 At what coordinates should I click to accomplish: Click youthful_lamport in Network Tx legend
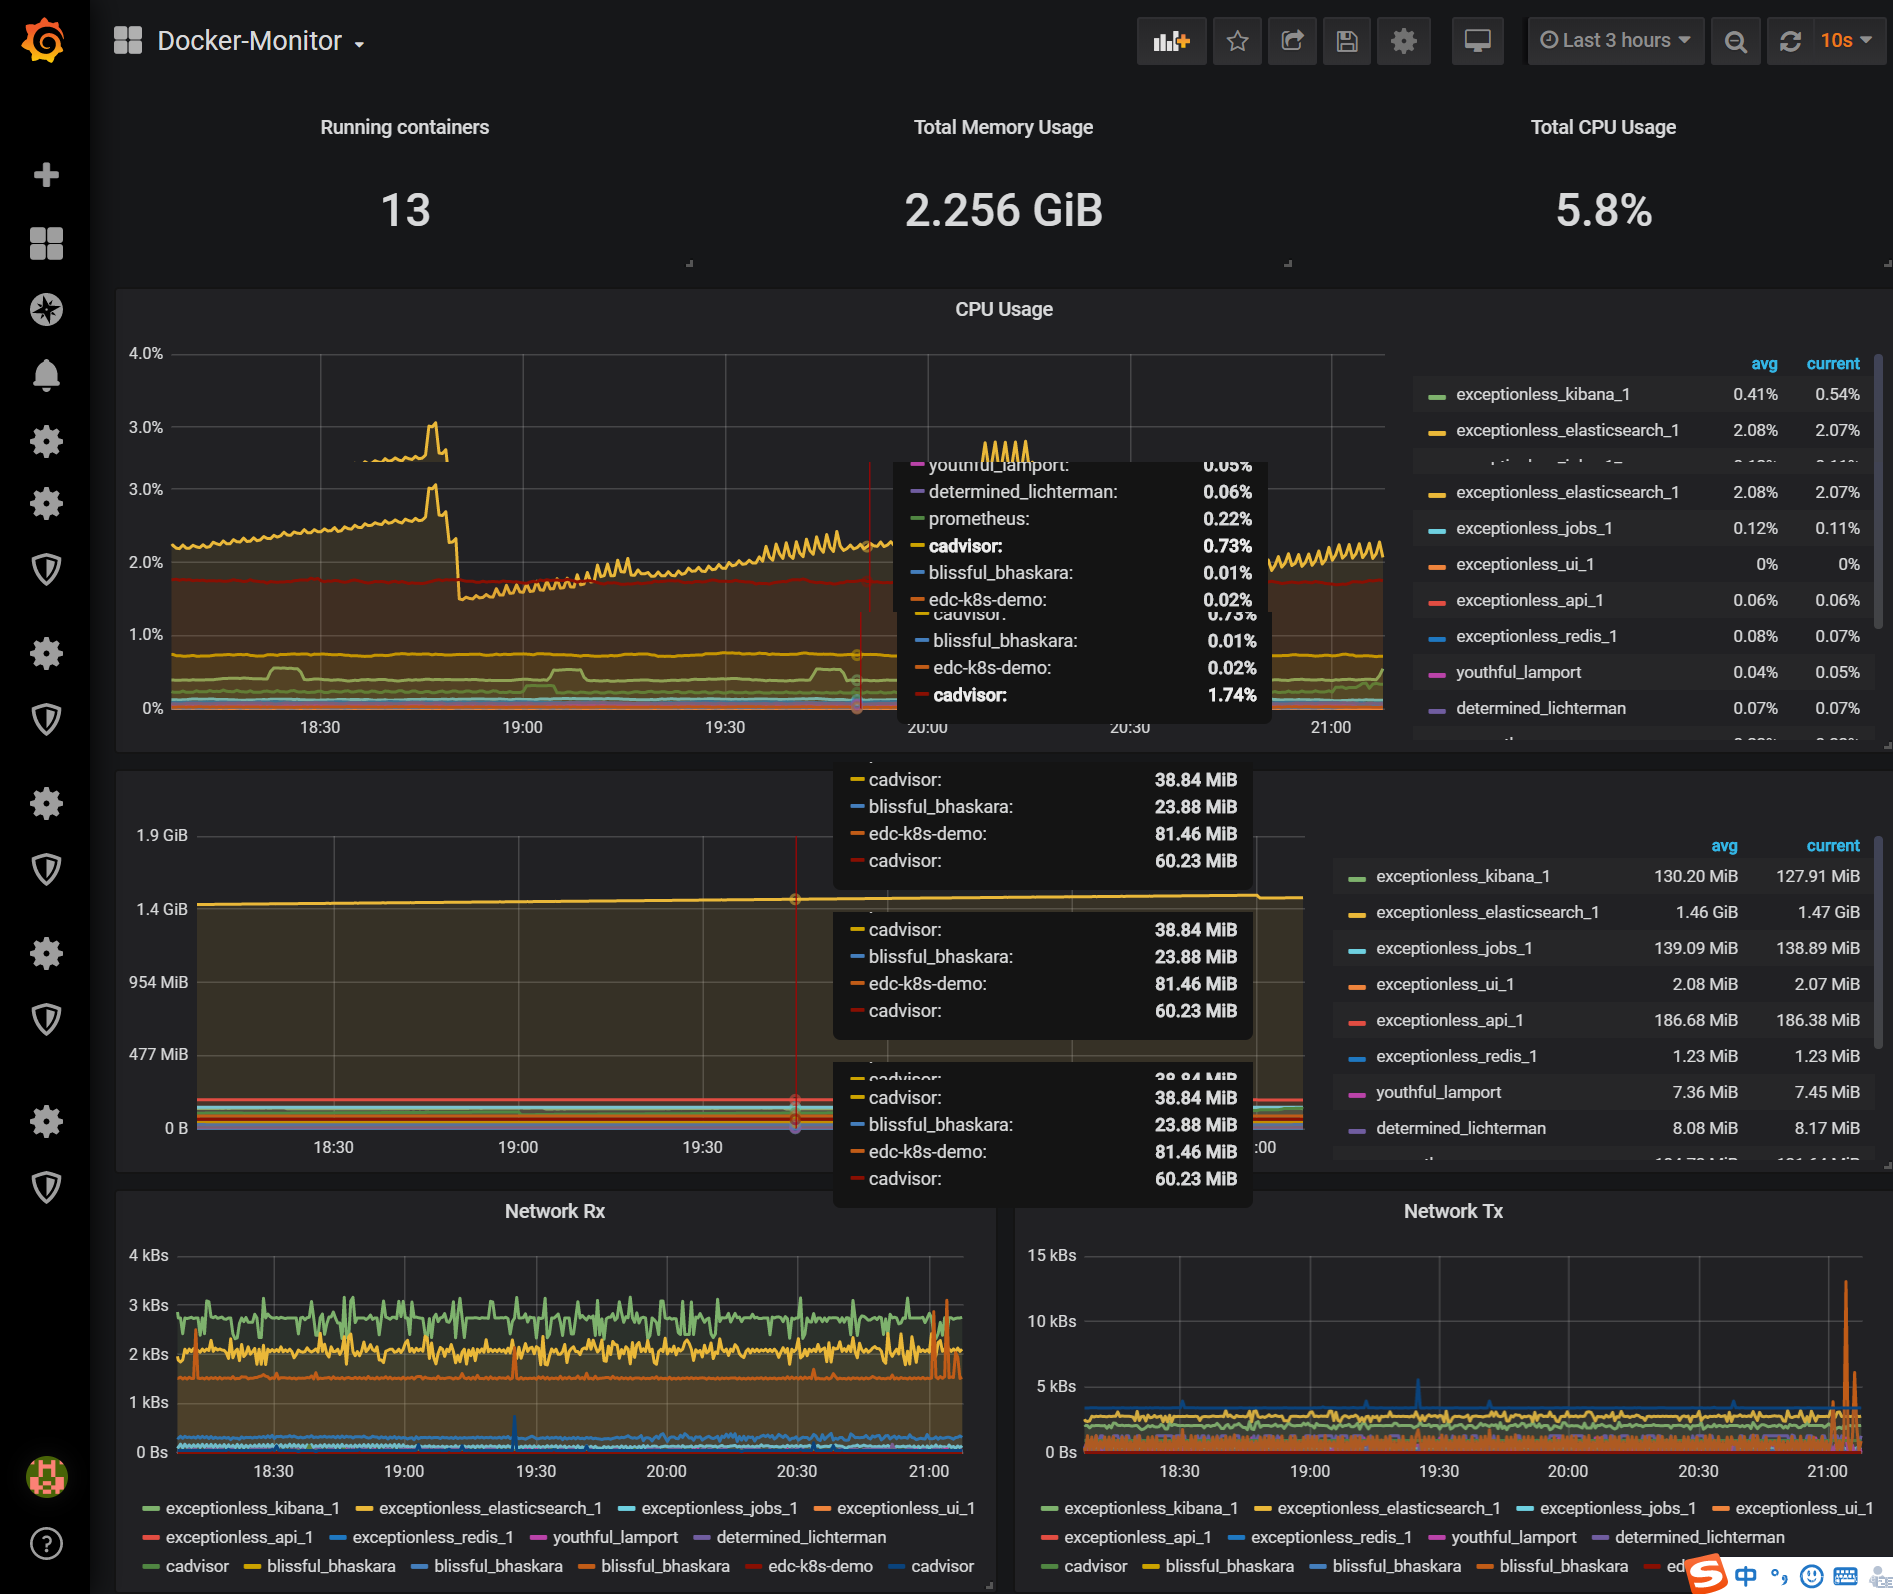click(1513, 1537)
